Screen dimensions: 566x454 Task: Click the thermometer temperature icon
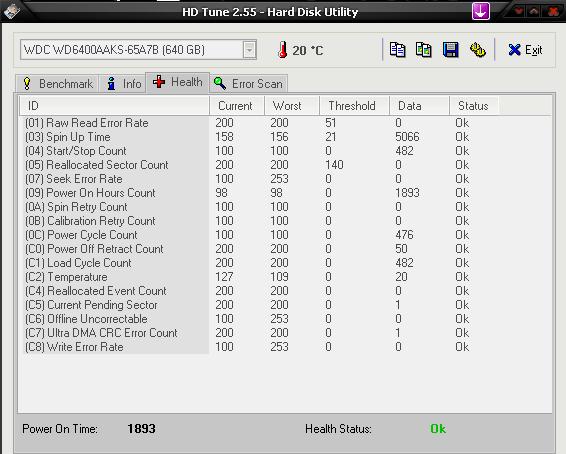pyautogui.click(x=283, y=50)
